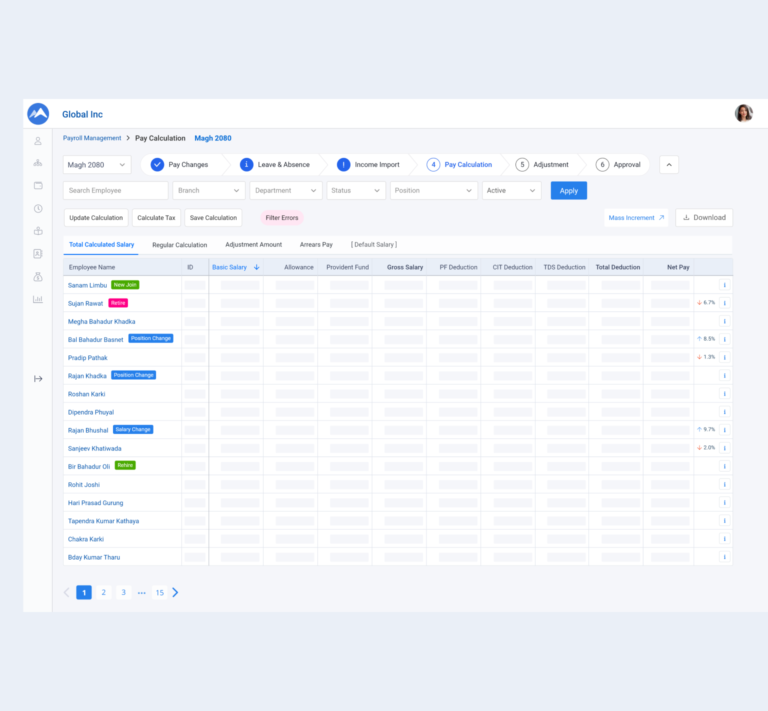
Task: Open the bar chart reports sidebar icon
Action: click(38, 299)
